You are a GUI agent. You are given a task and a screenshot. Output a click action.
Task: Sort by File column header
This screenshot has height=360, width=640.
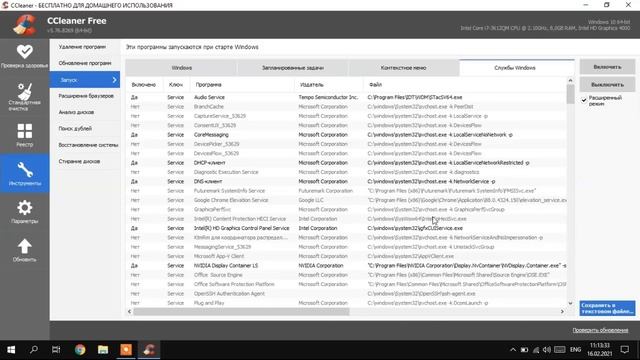(465, 84)
